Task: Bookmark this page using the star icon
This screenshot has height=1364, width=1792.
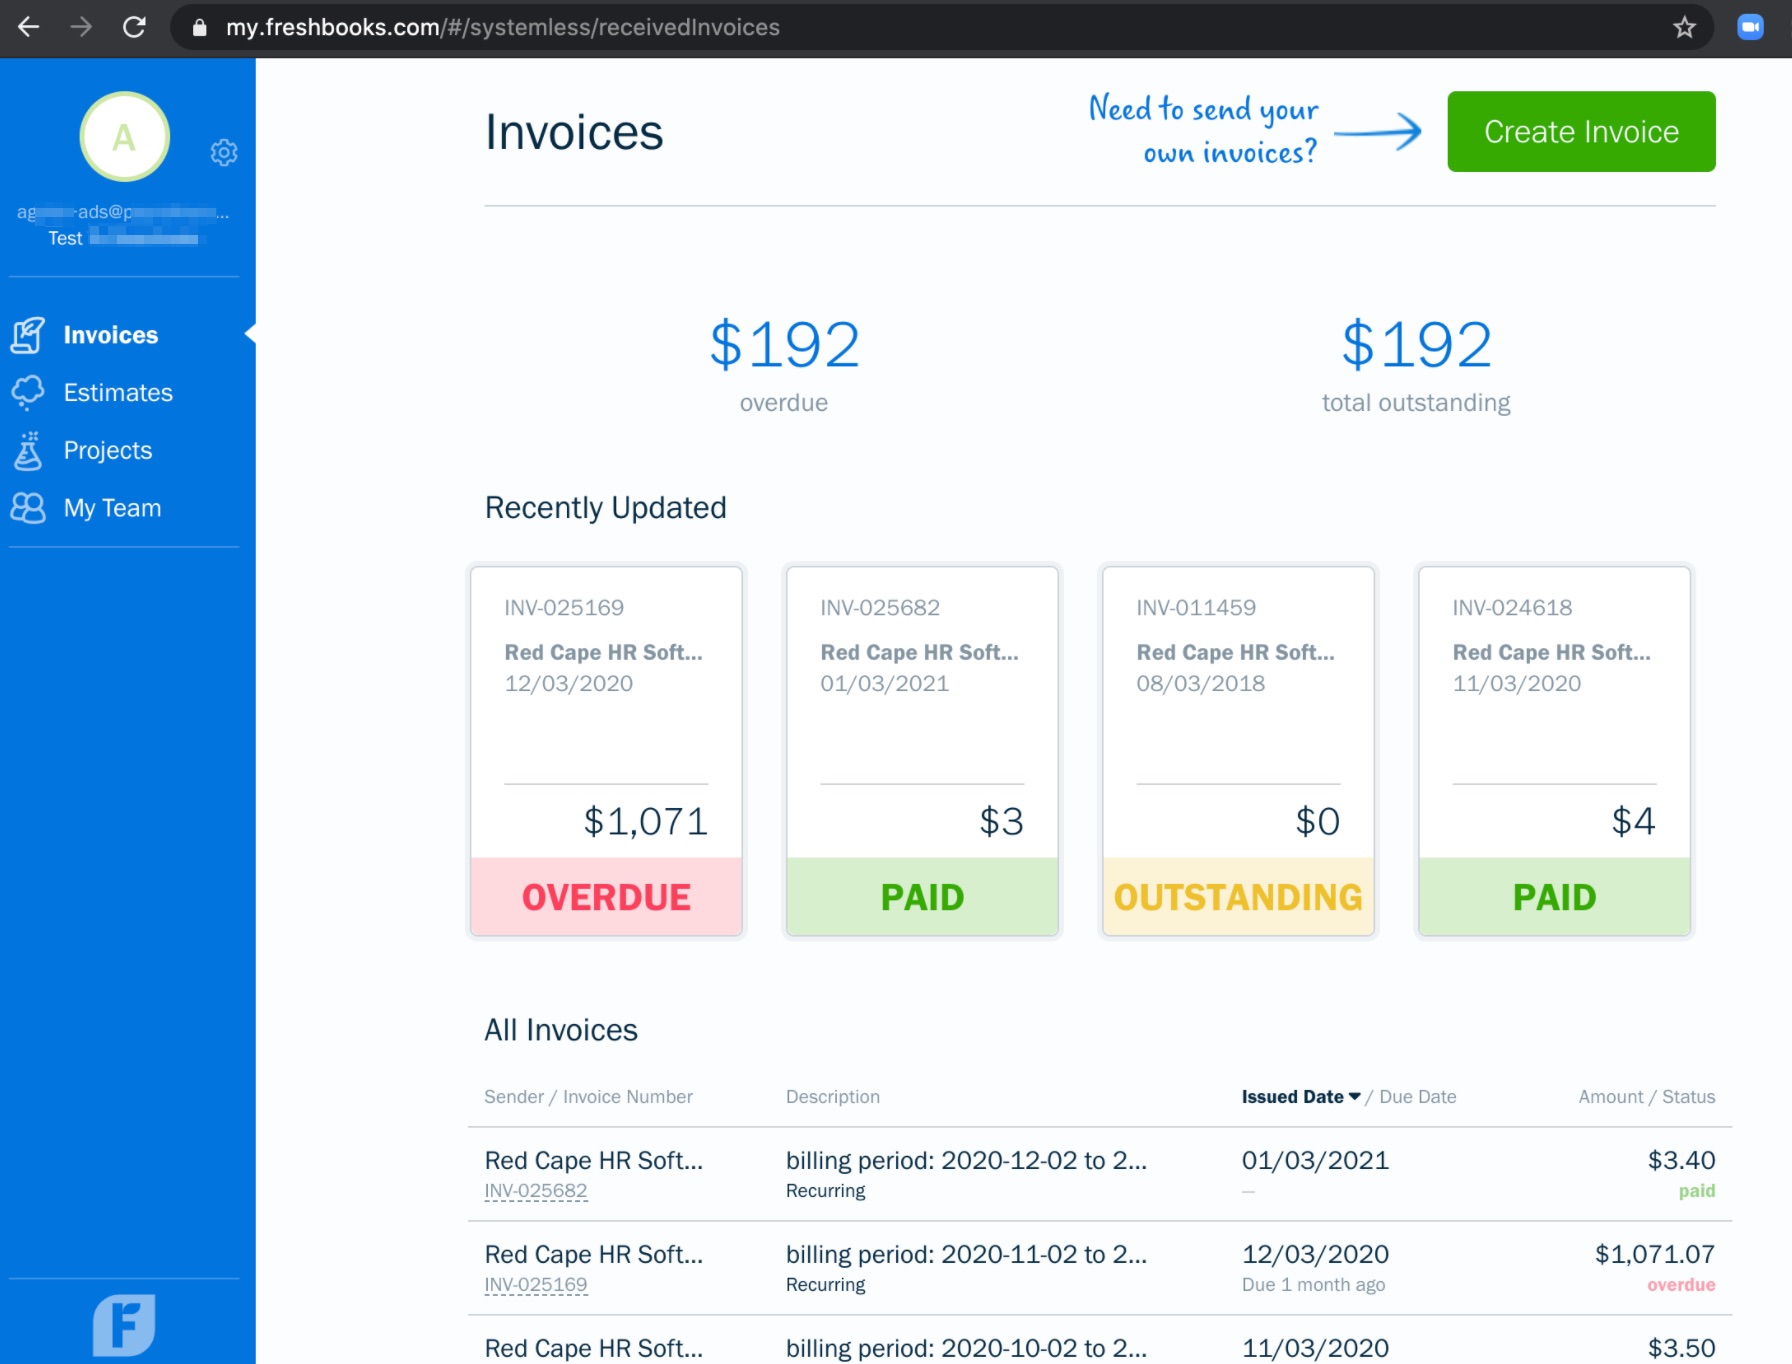Action: (x=1685, y=27)
